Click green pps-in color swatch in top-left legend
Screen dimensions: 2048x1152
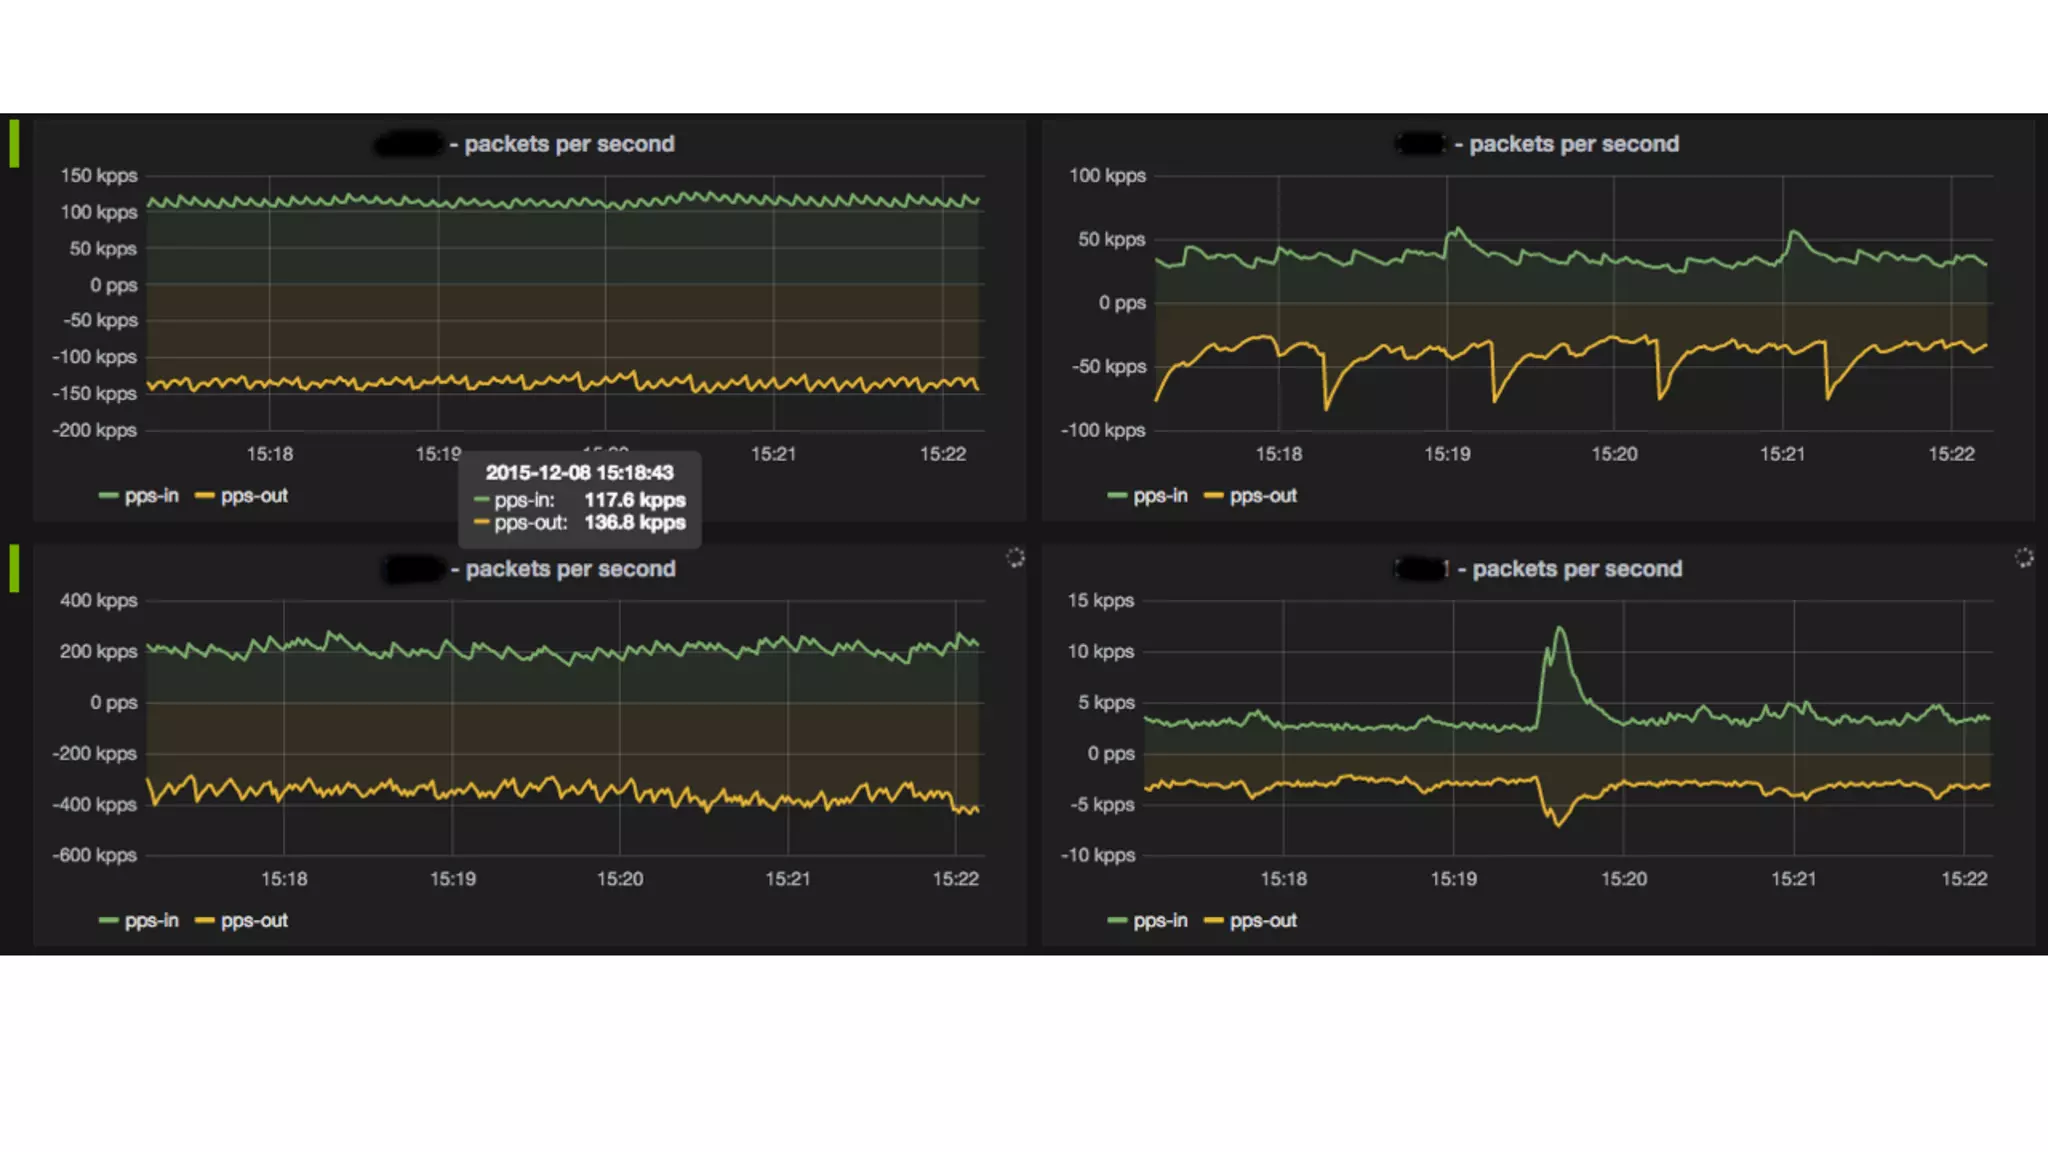(108, 496)
